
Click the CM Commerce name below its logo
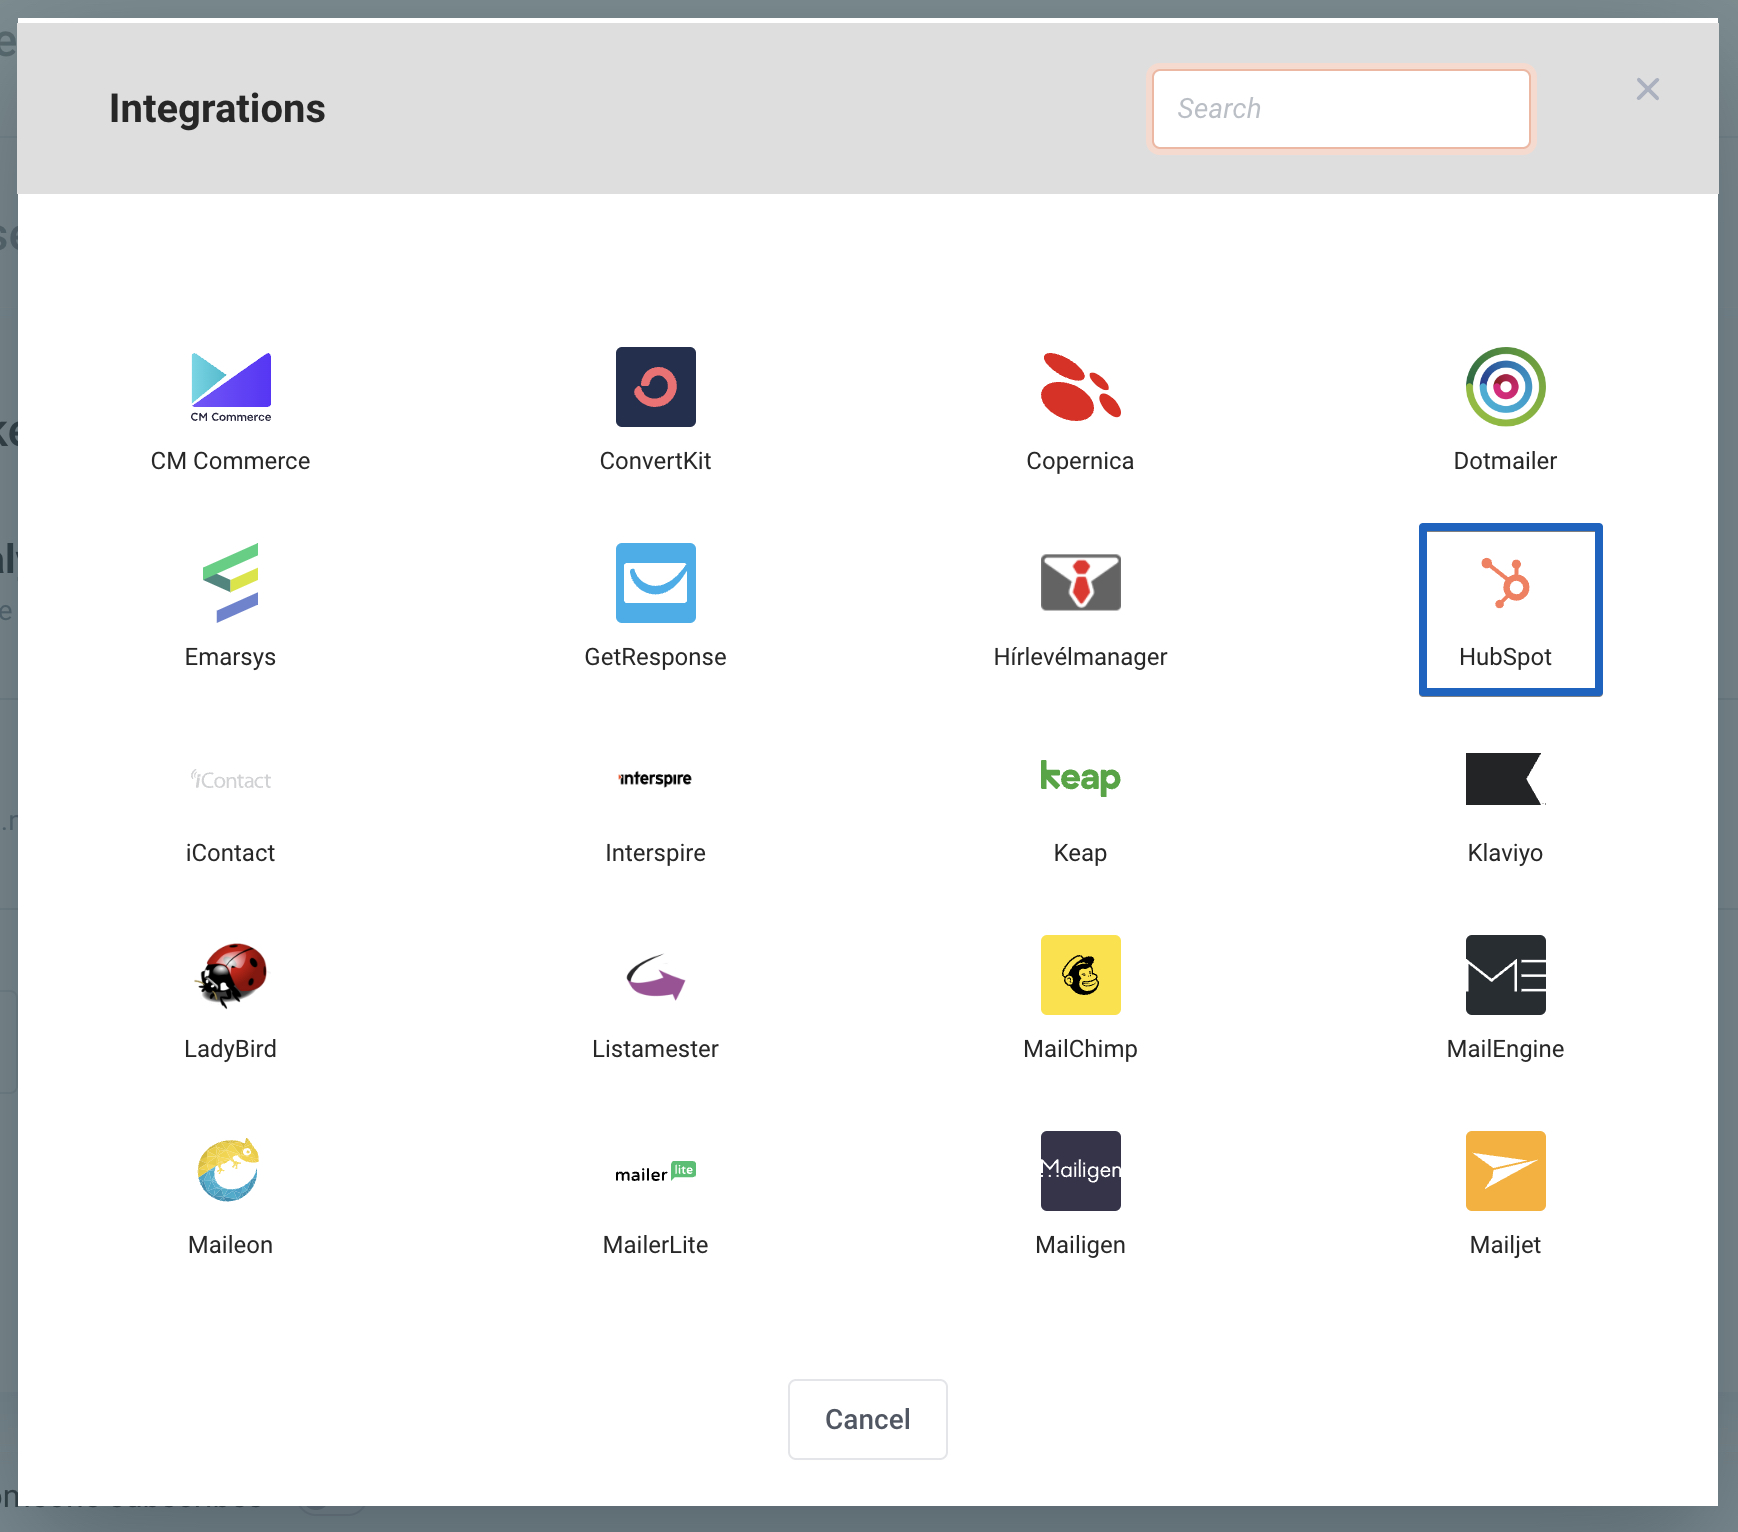pyautogui.click(x=231, y=461)
